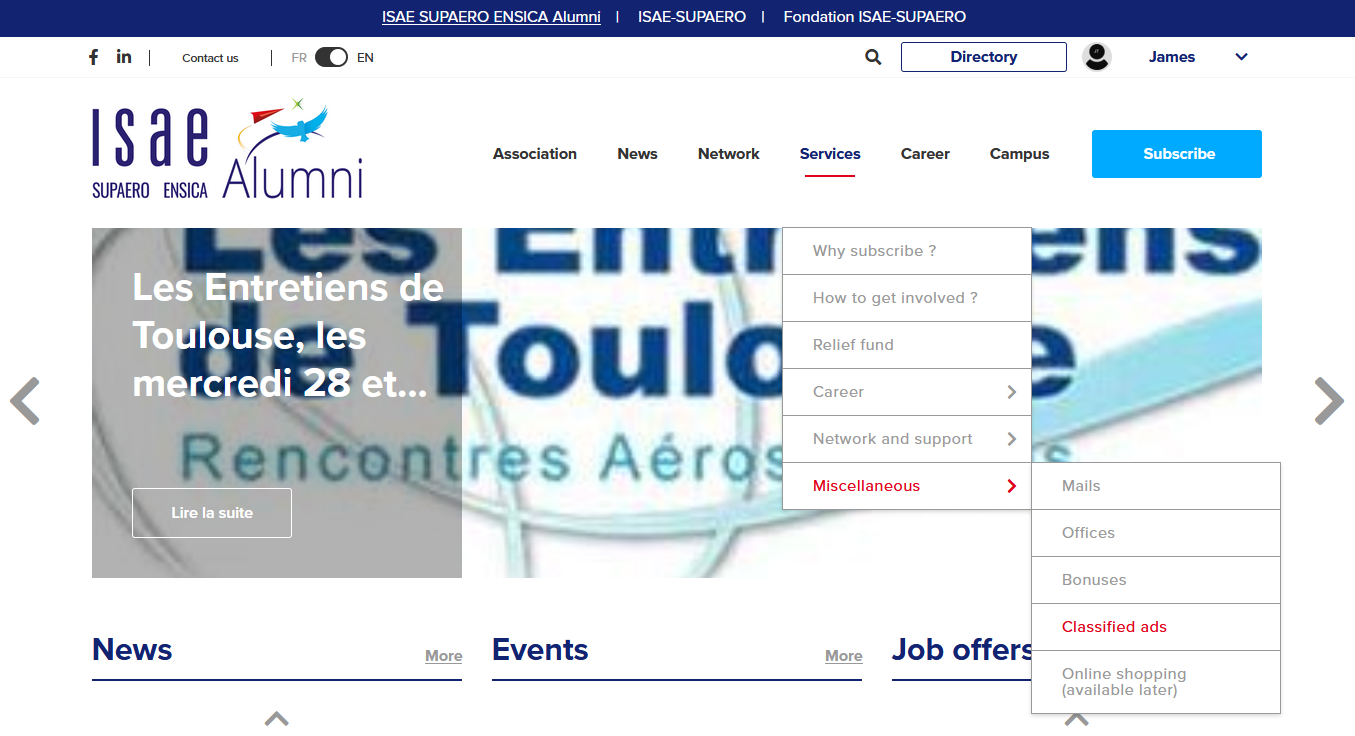Open the News navigation menu

[637, 154]
